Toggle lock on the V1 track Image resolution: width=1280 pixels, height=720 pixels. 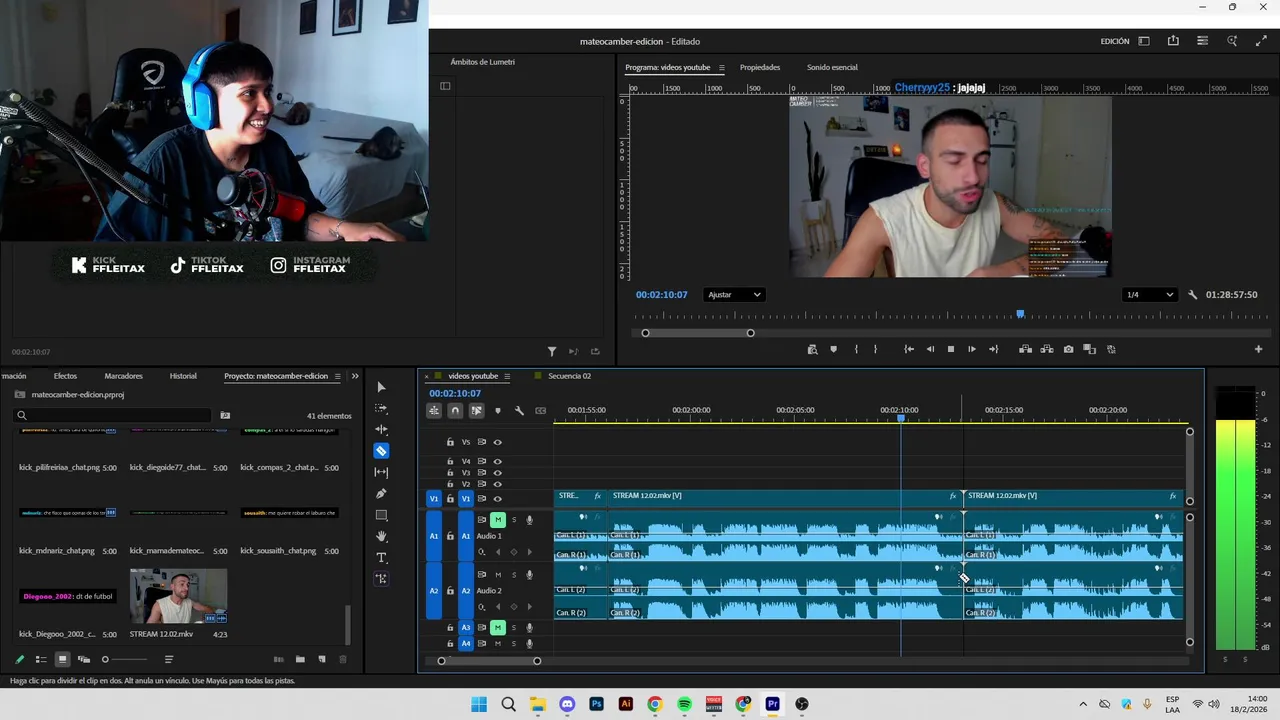pyautogui.click(x=450, y=498)
